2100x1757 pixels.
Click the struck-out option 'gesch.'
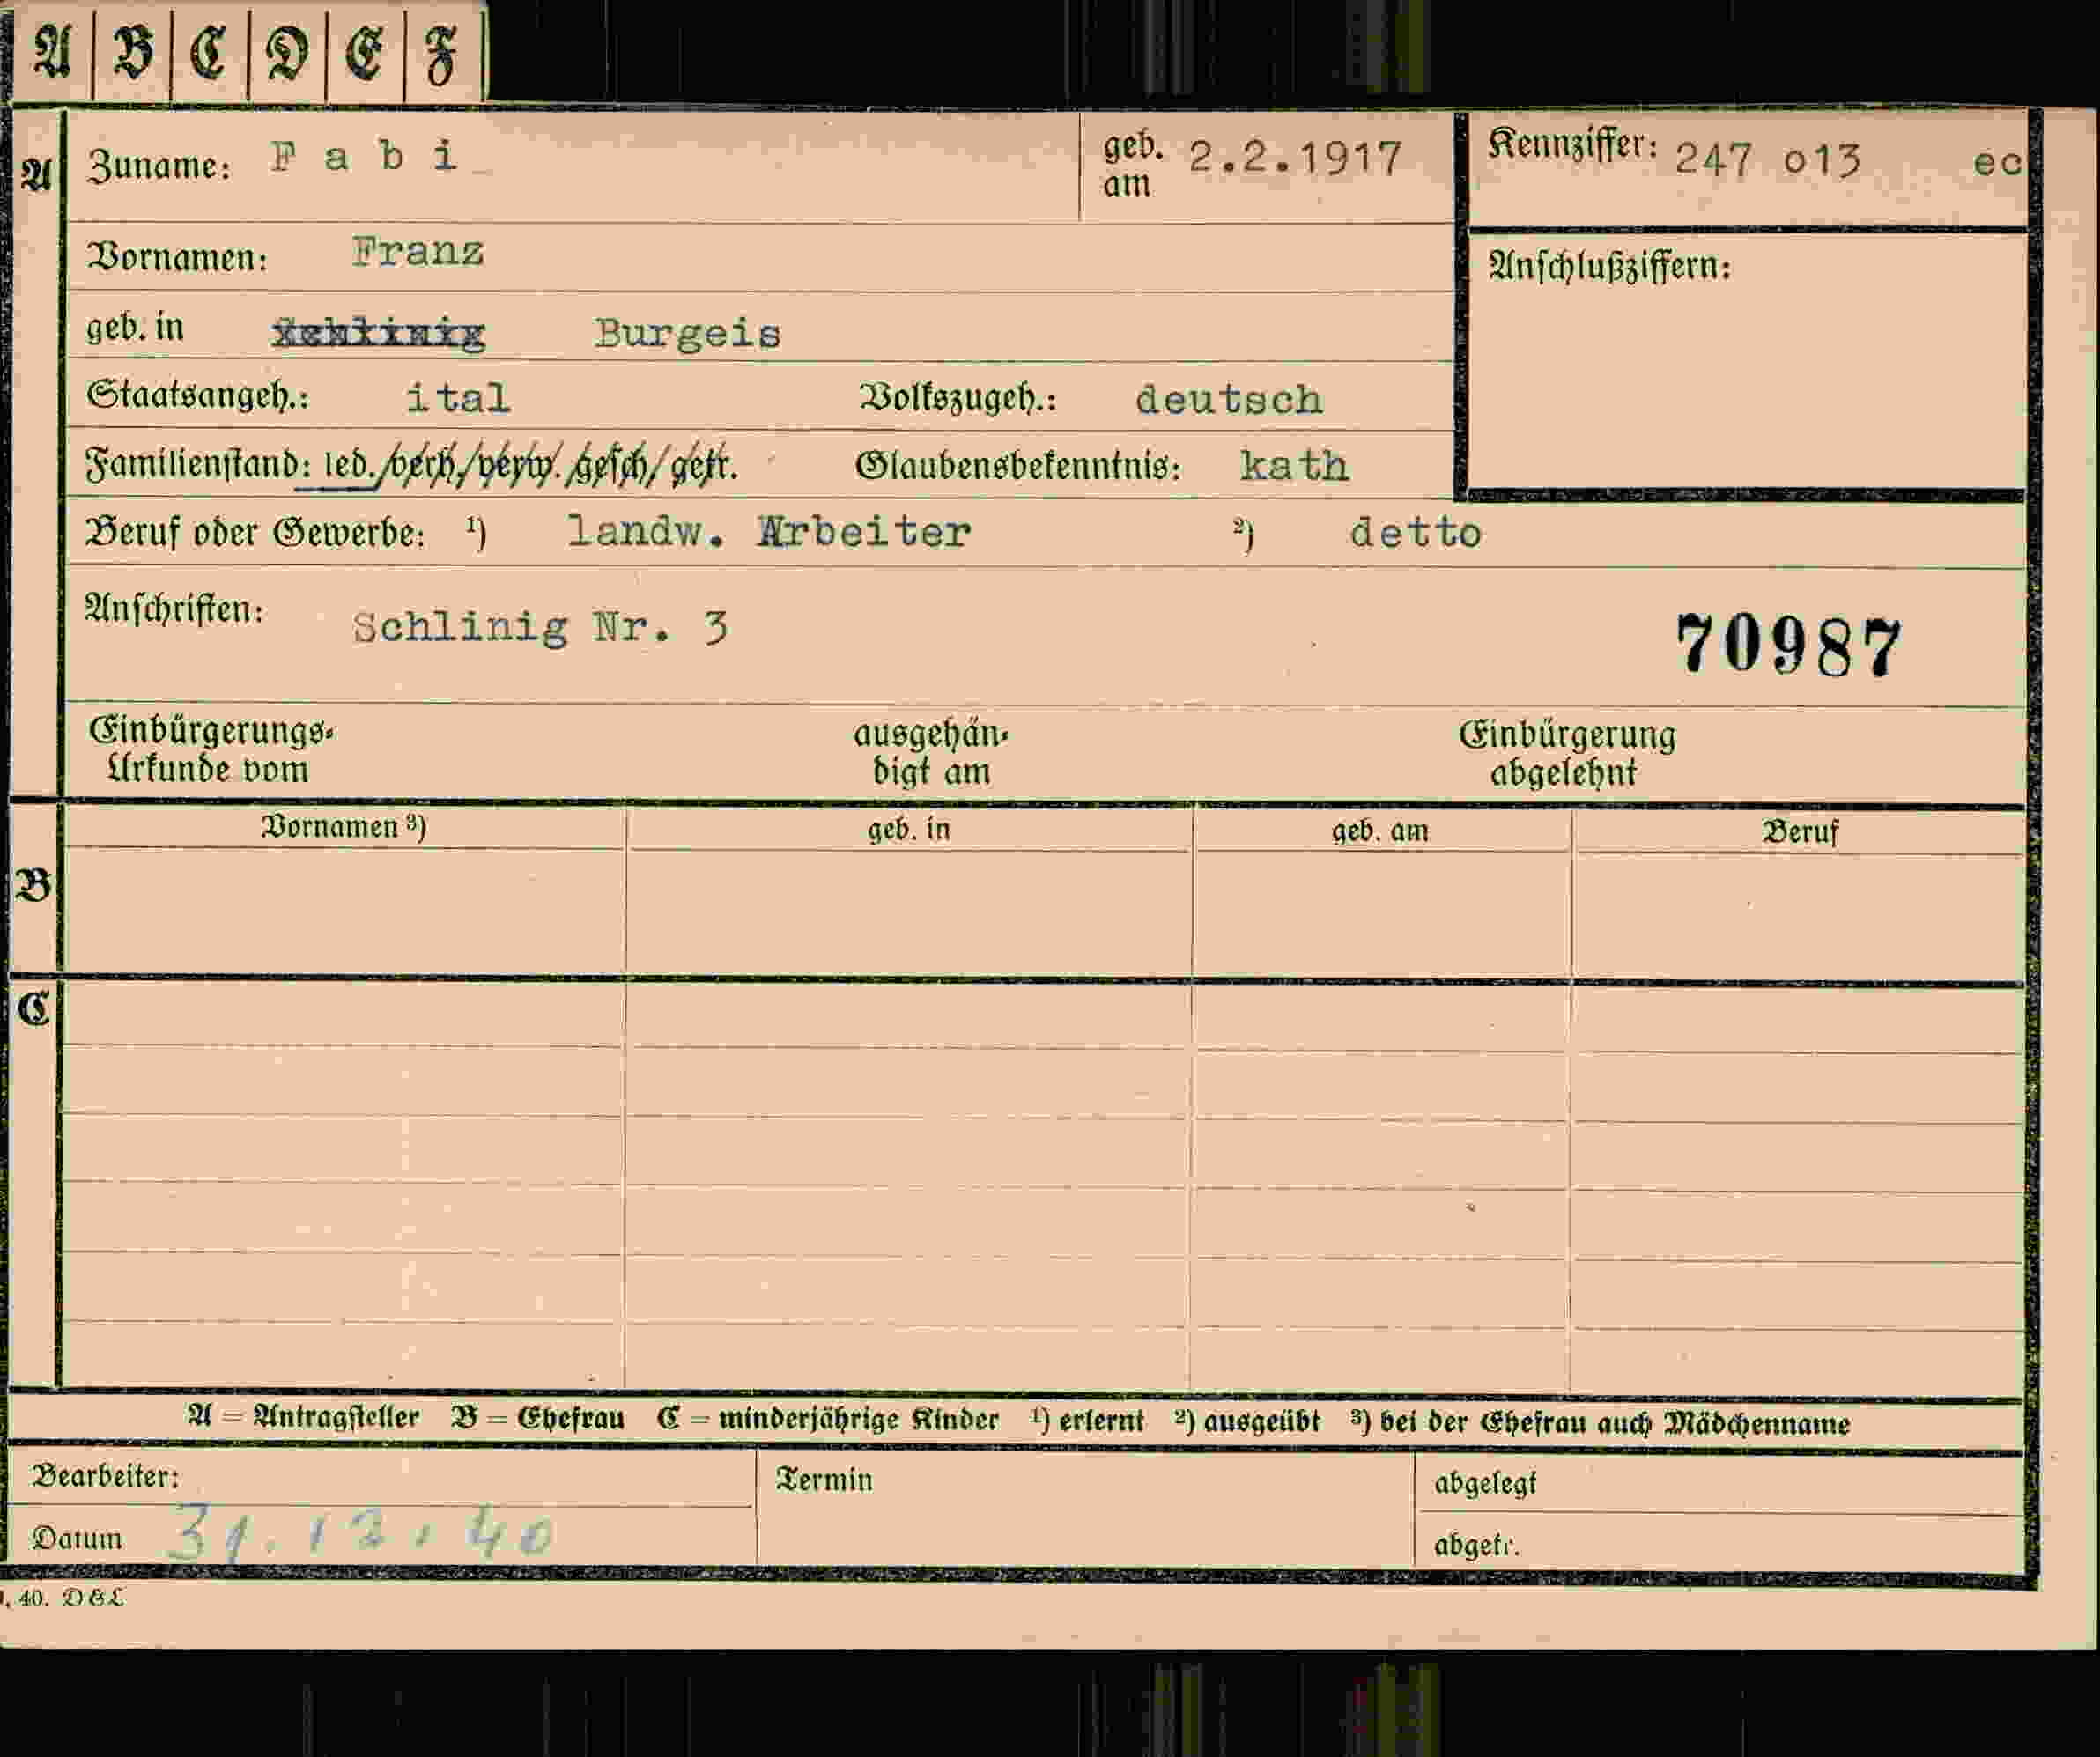click(609, 467)
